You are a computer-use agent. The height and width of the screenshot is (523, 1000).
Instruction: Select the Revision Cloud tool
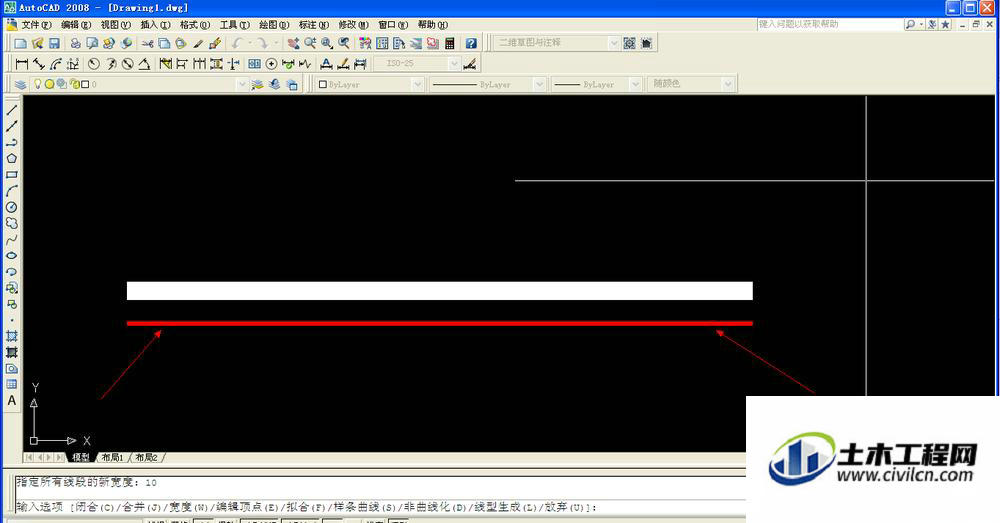(x=11, y=223)
